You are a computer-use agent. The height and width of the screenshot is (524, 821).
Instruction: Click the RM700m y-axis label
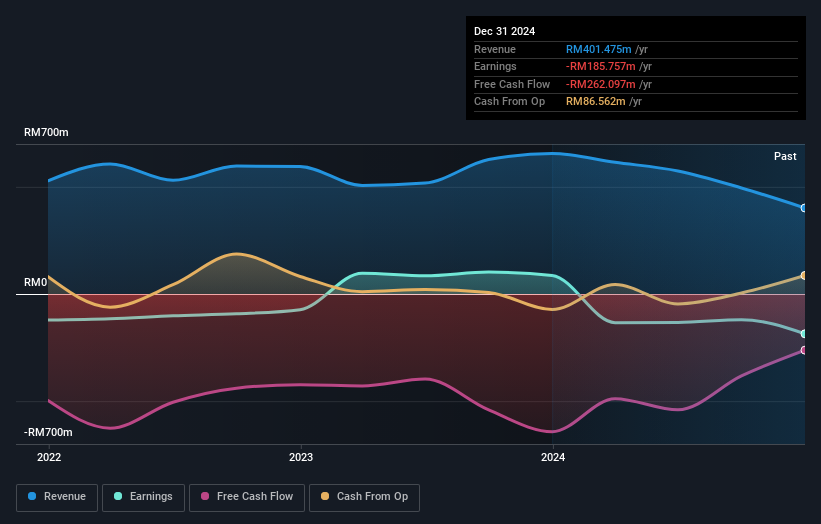click(x=46, y=132)
